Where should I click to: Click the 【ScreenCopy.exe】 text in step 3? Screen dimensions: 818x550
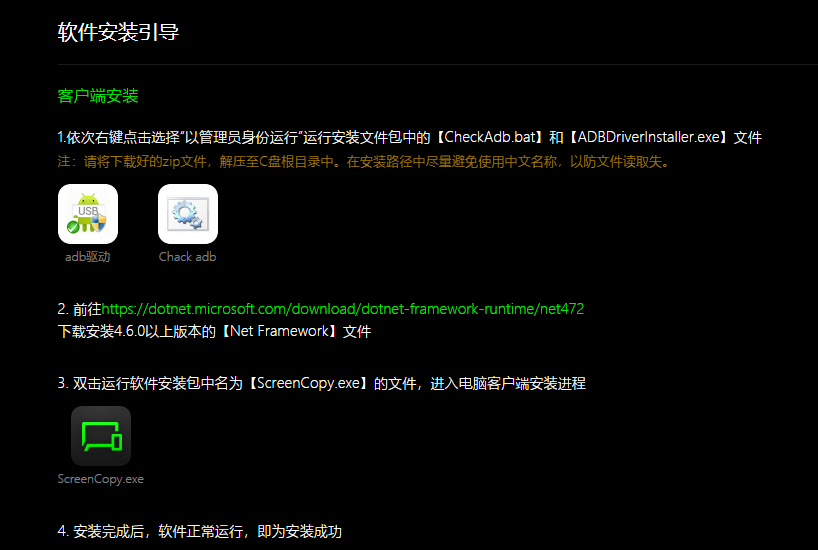tap(308, 384)
